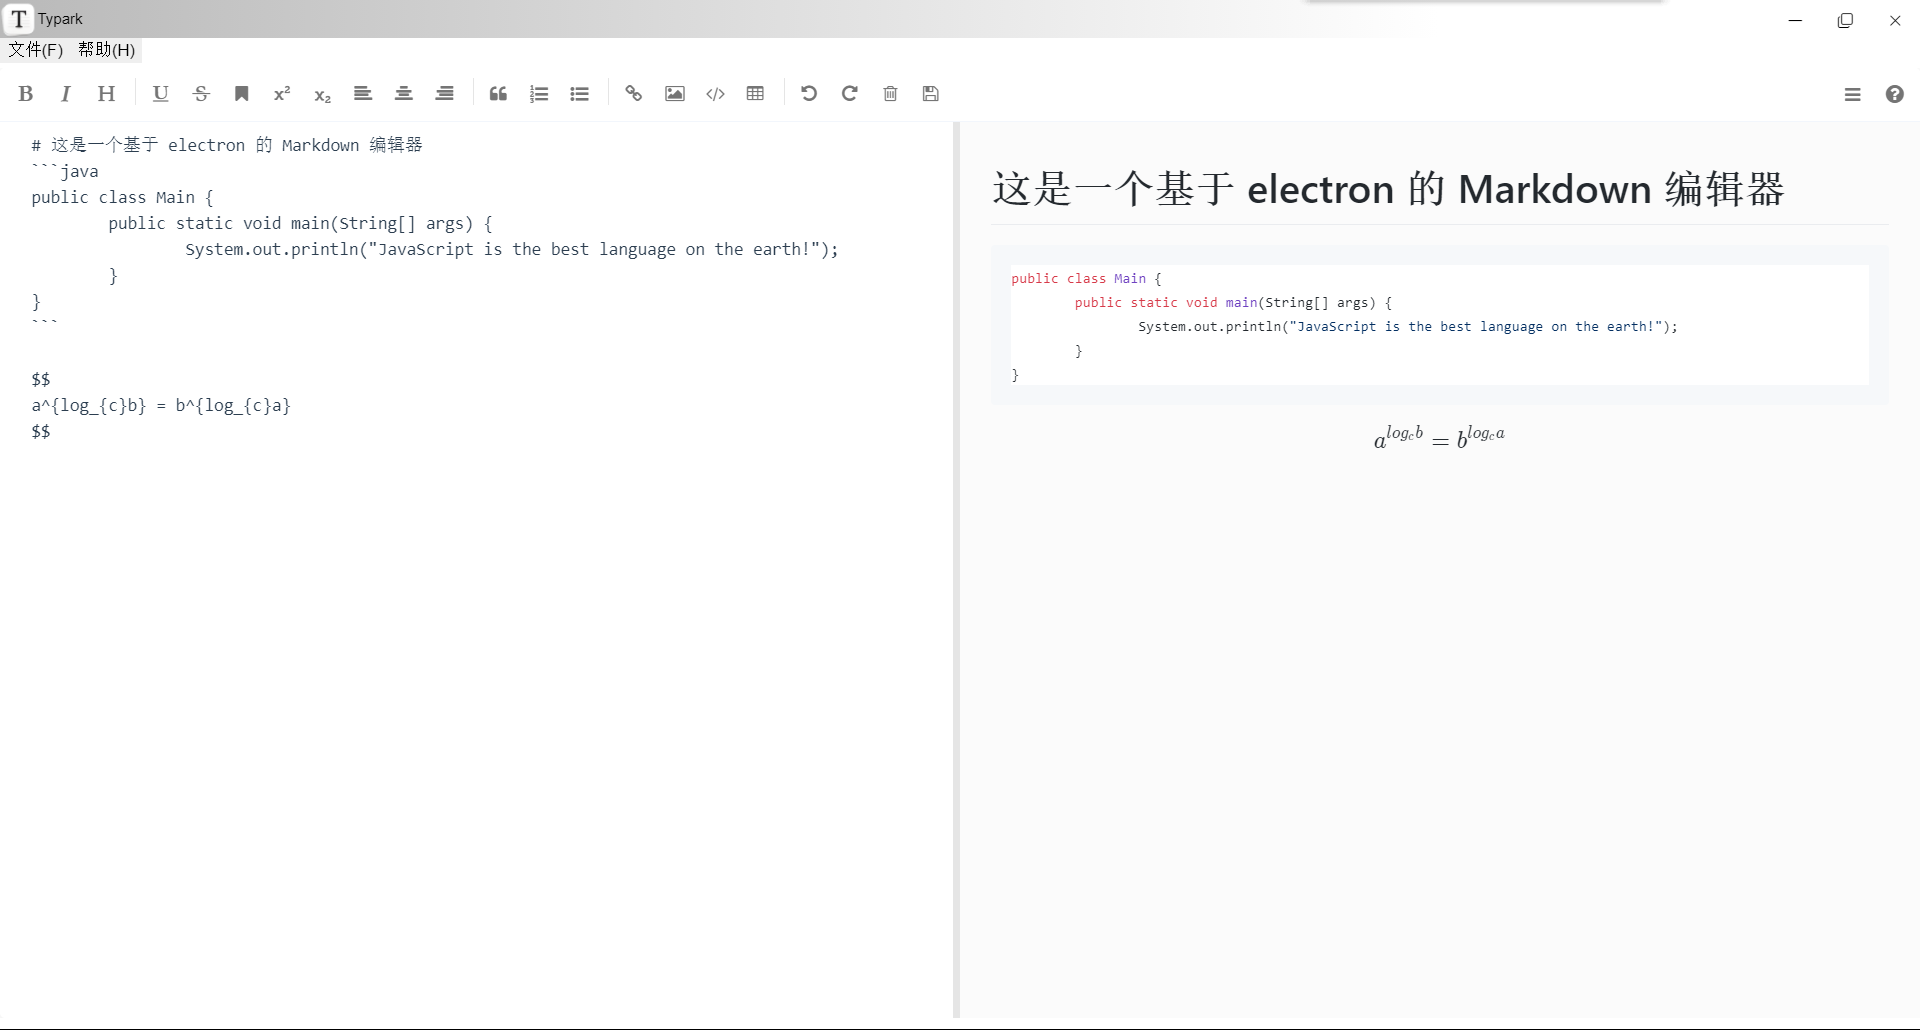Undo the last edit
This screenshot has height=1030, width=1920.
[x=809, y=94]
